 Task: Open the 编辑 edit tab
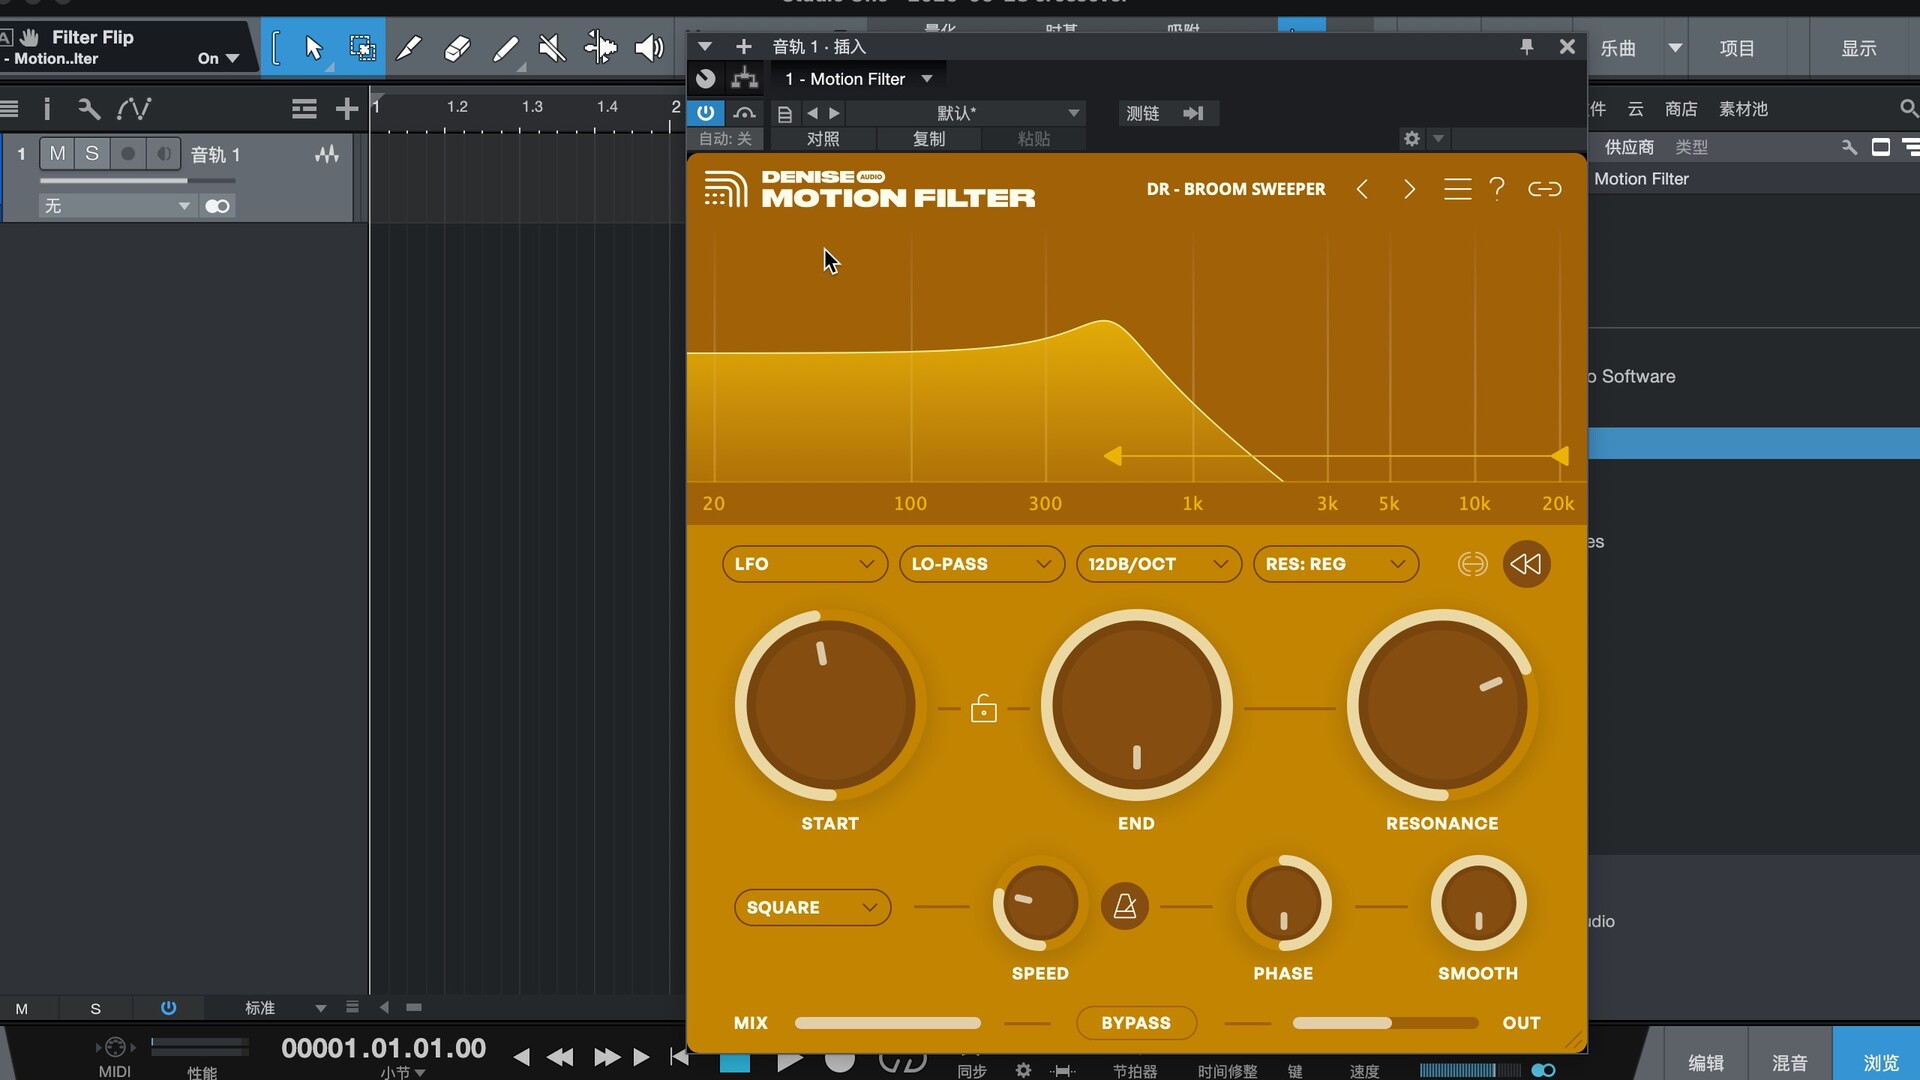(1705, 1063)
